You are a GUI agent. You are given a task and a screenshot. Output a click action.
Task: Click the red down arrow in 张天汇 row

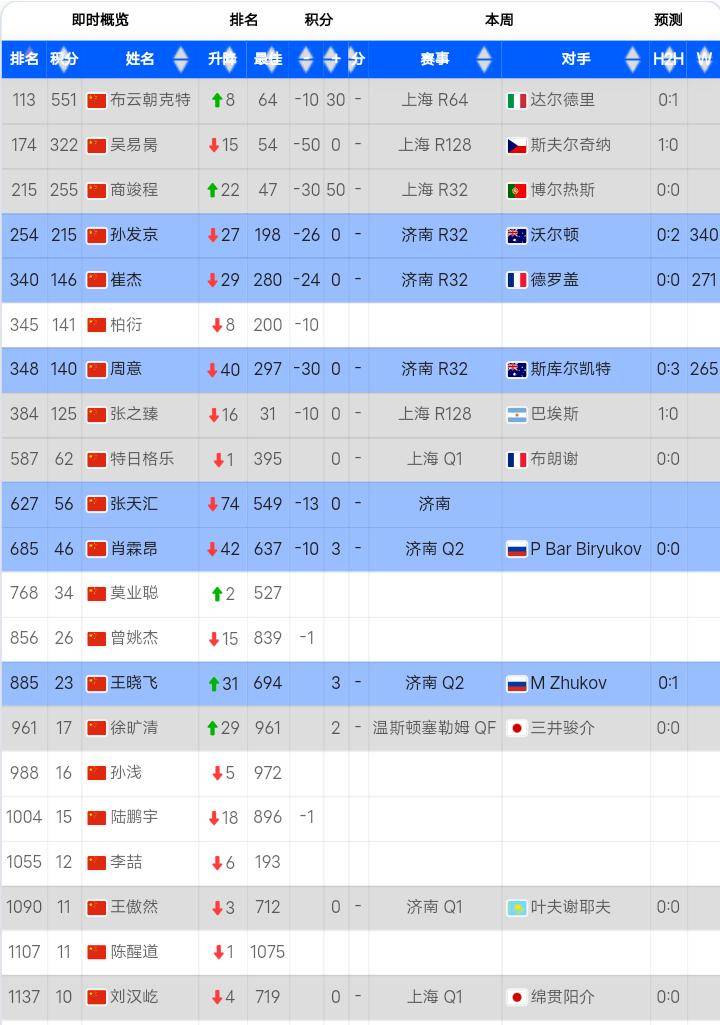tap(213, 504)
